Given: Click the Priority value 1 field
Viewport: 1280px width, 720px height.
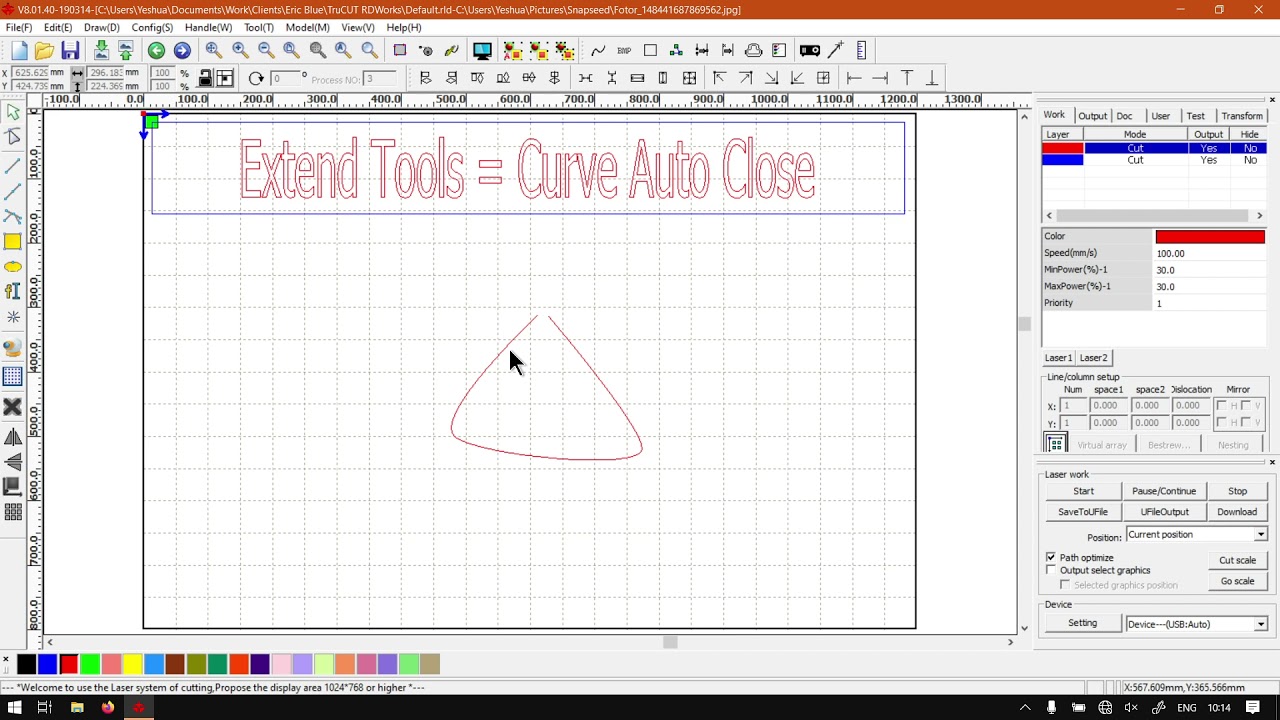Looking at the screenshot, I should (x=1210, y=303).
